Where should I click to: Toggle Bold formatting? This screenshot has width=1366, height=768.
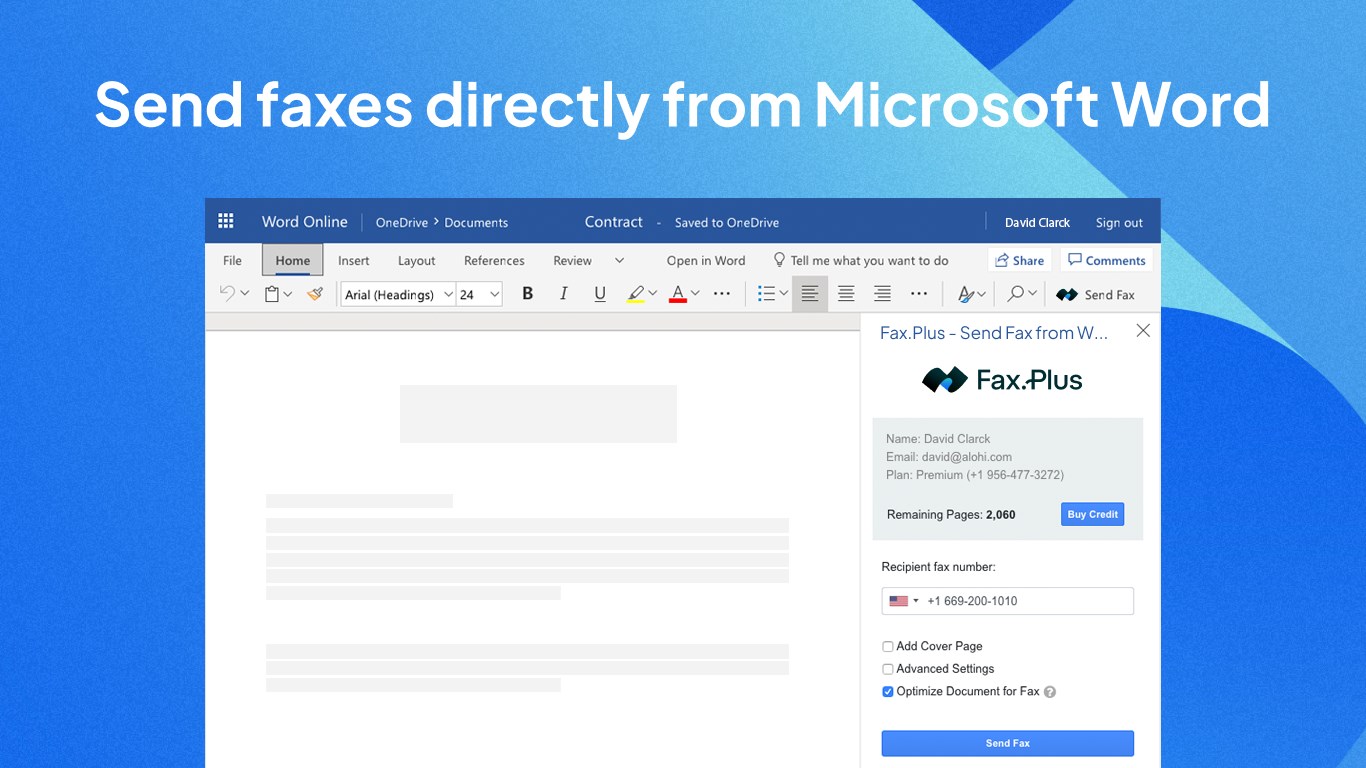pyautogui.click(x=528, y=294)
